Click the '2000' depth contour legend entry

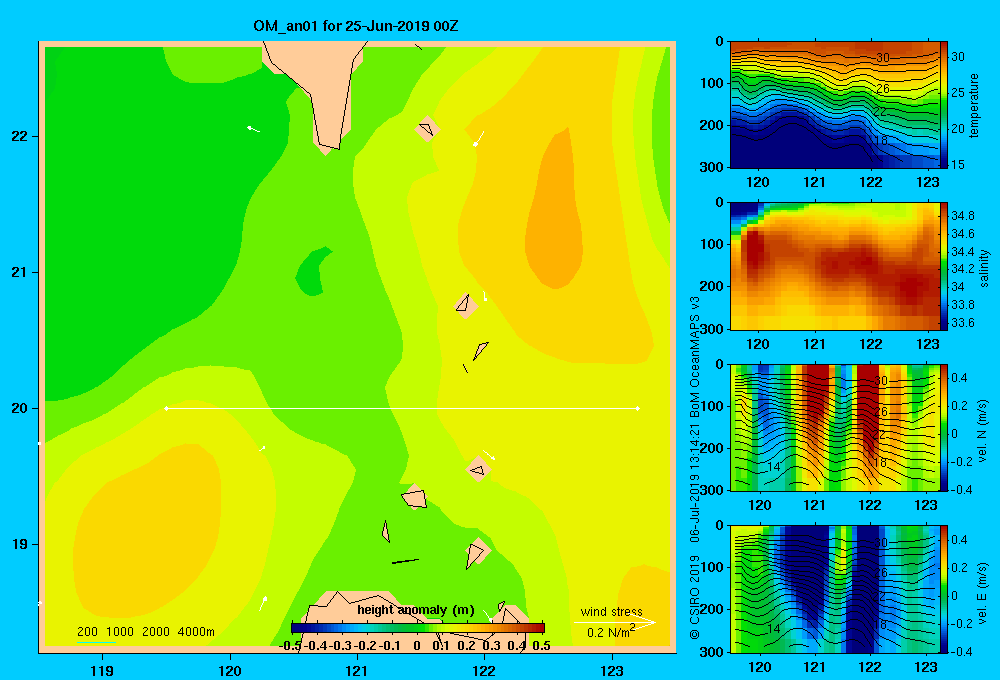[156, 632]
